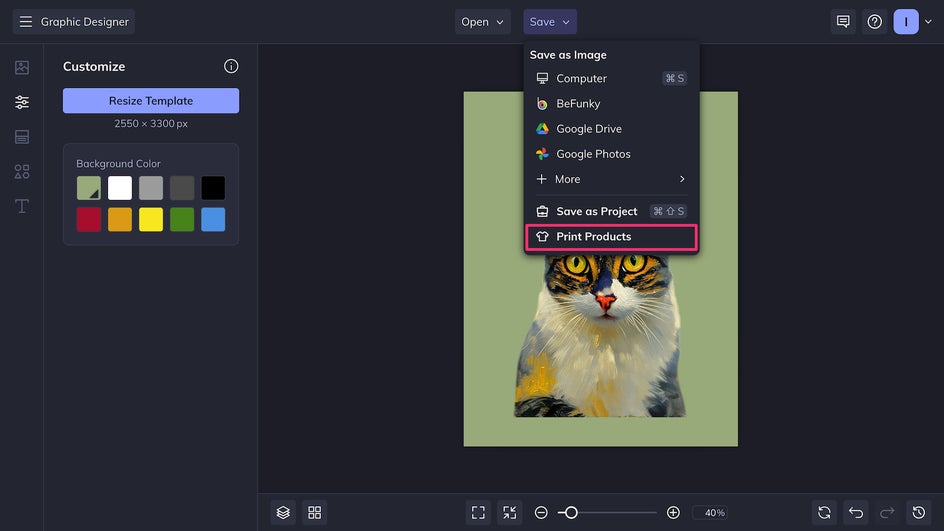Click the zoom out minus icon
The width and height of the screenshot is (944, 531).
point(541,512)
